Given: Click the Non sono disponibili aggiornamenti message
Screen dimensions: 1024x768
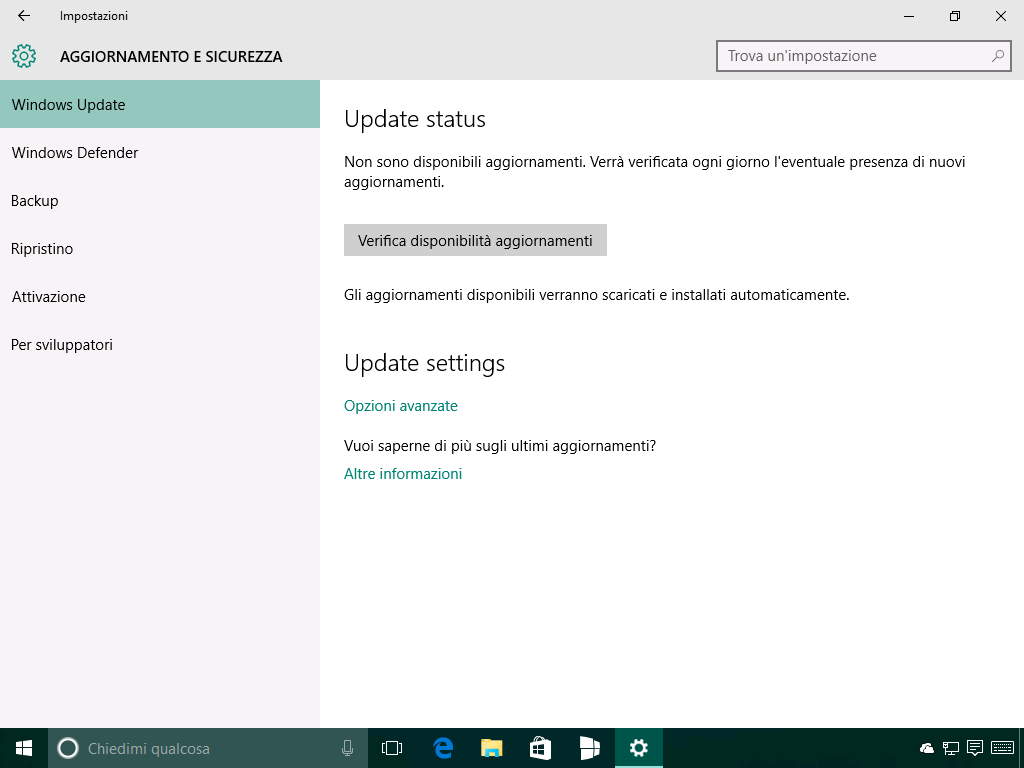Looking at the screenshot, I should (654, 172).
